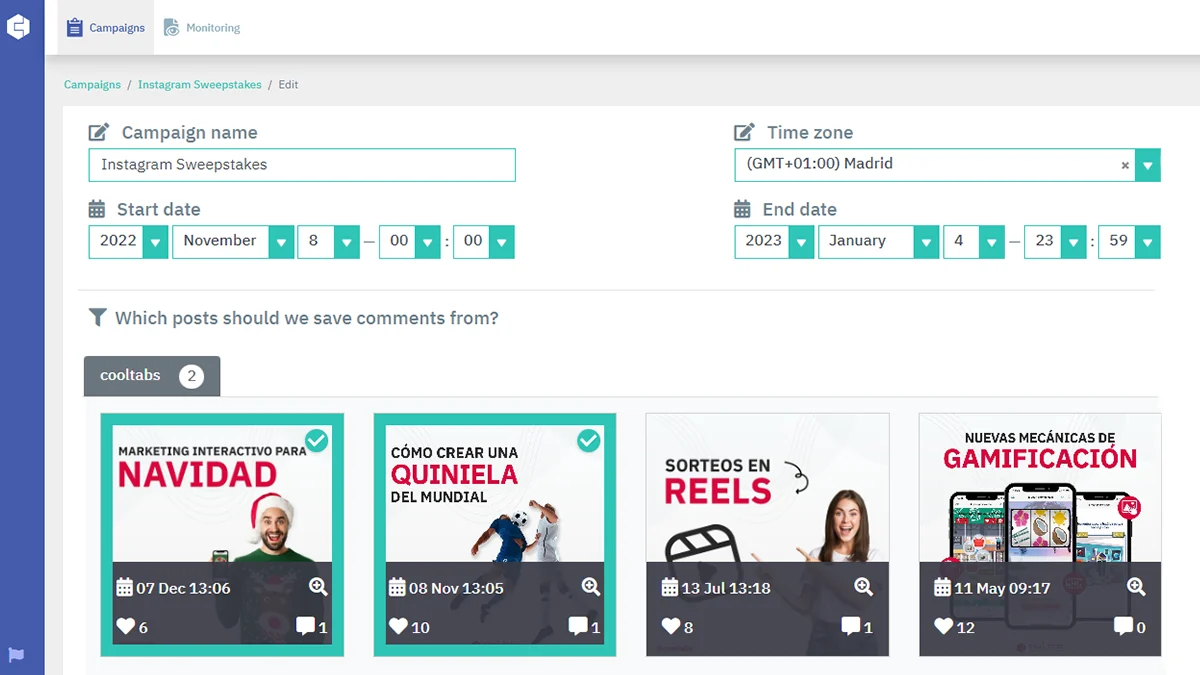Click the magnifier on the Gamificación post
The width and height of the screenshot is (1200, 675).
[1136, 587]
